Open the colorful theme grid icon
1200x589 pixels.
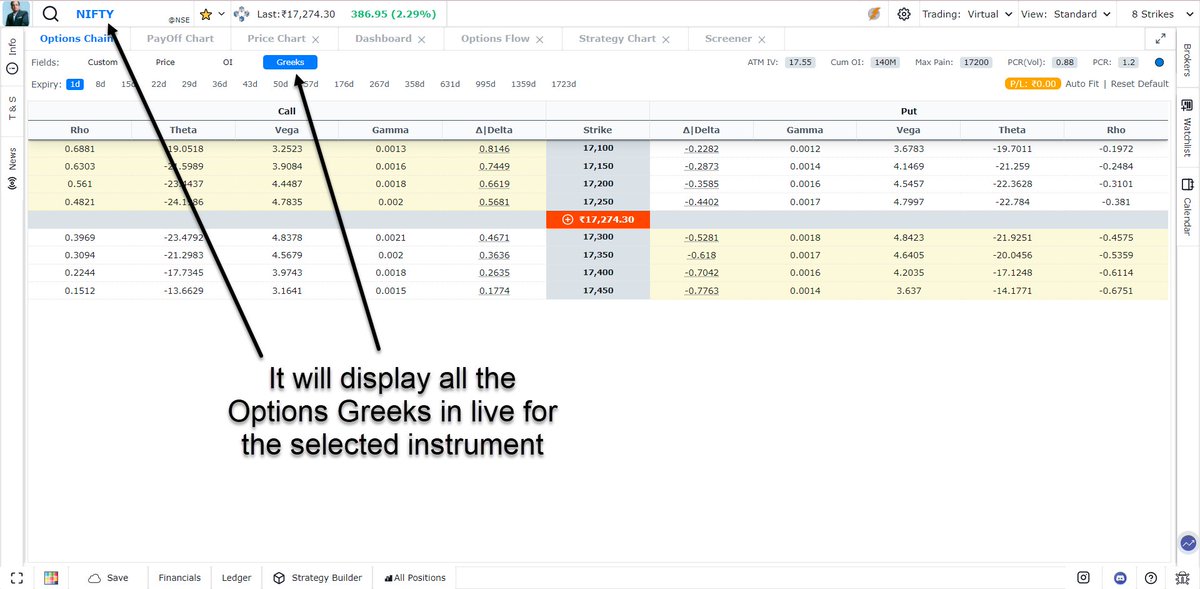(x=51, y=578)
